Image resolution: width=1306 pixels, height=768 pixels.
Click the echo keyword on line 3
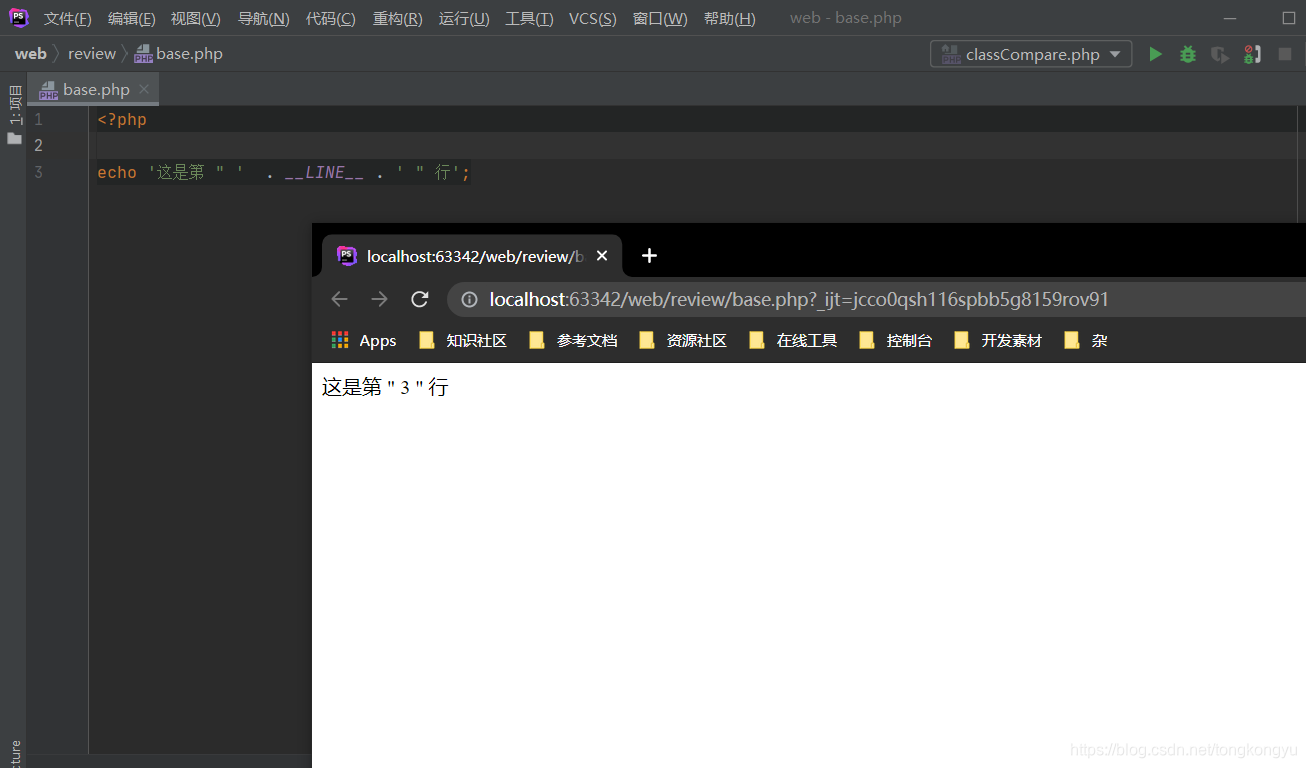coord(117,173)
